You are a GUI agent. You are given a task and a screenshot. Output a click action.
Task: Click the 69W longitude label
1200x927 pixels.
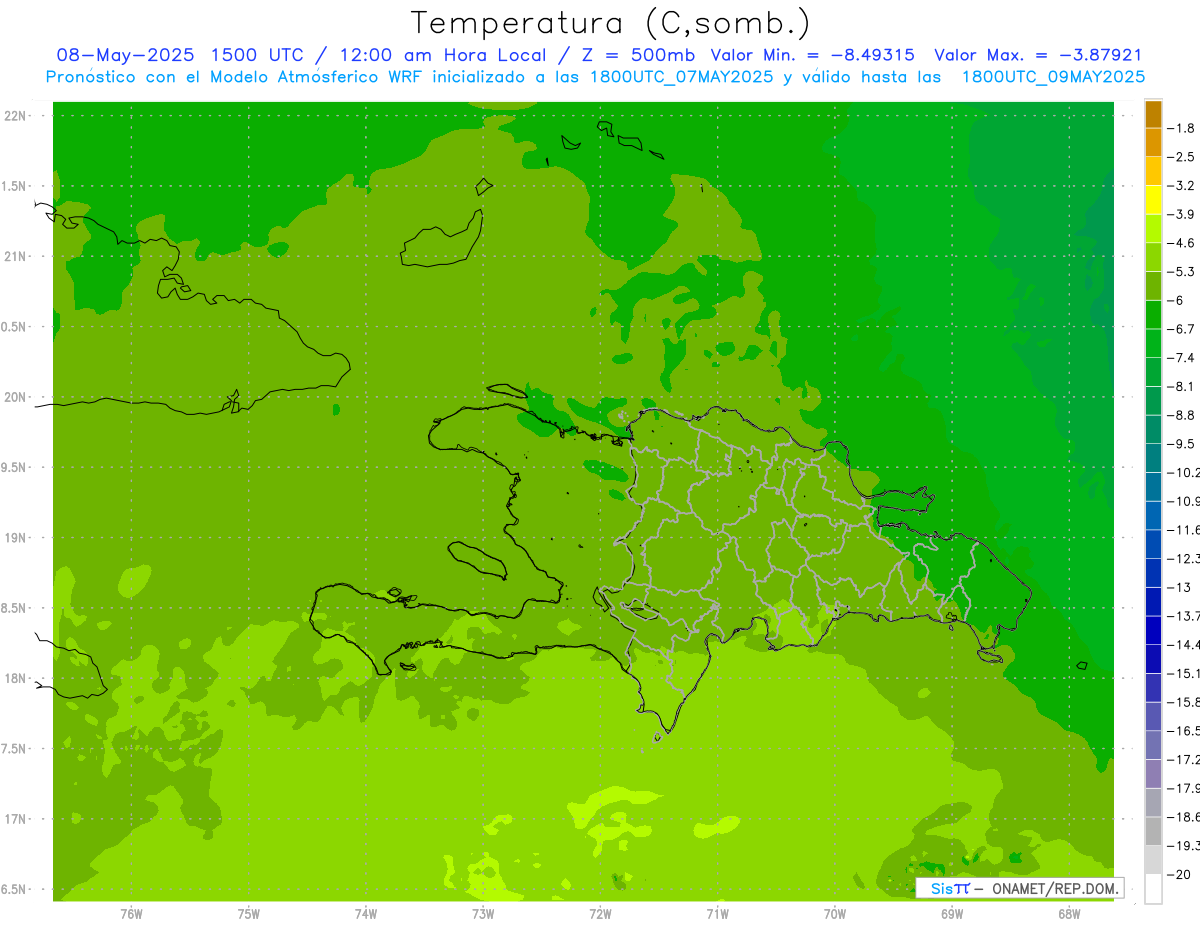point(952,913)
